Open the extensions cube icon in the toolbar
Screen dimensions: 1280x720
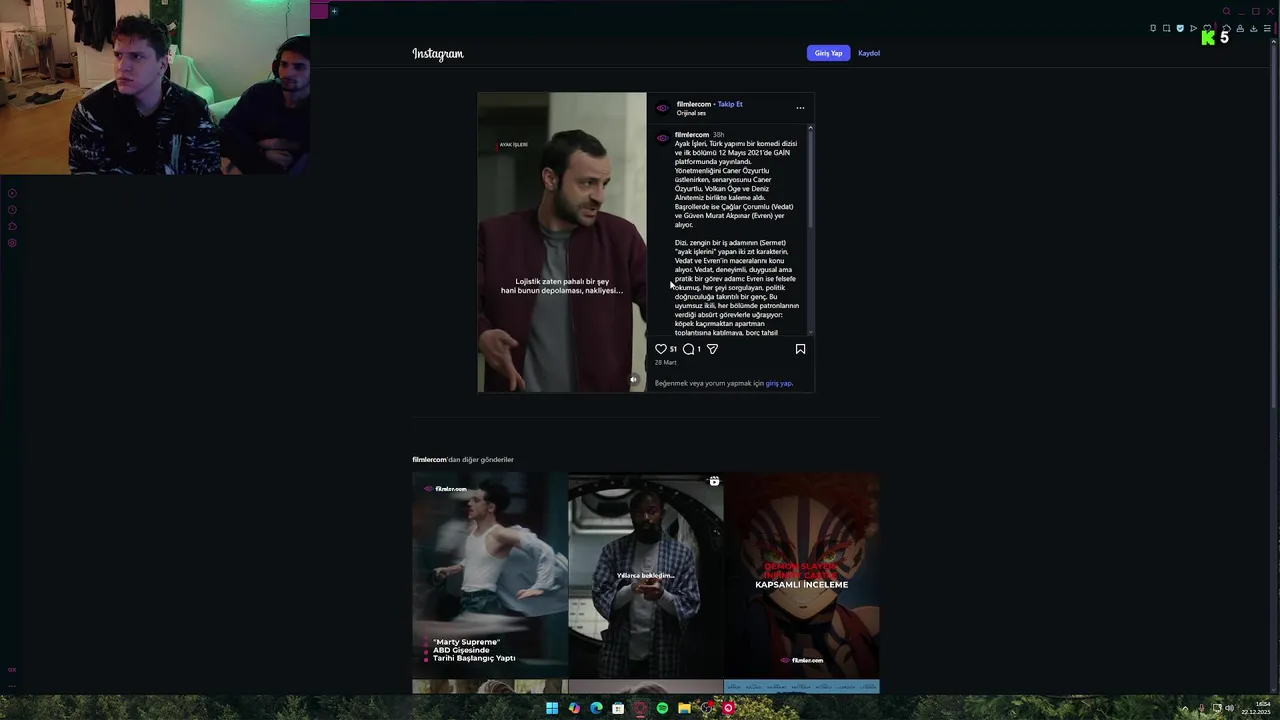point(1226,28)
